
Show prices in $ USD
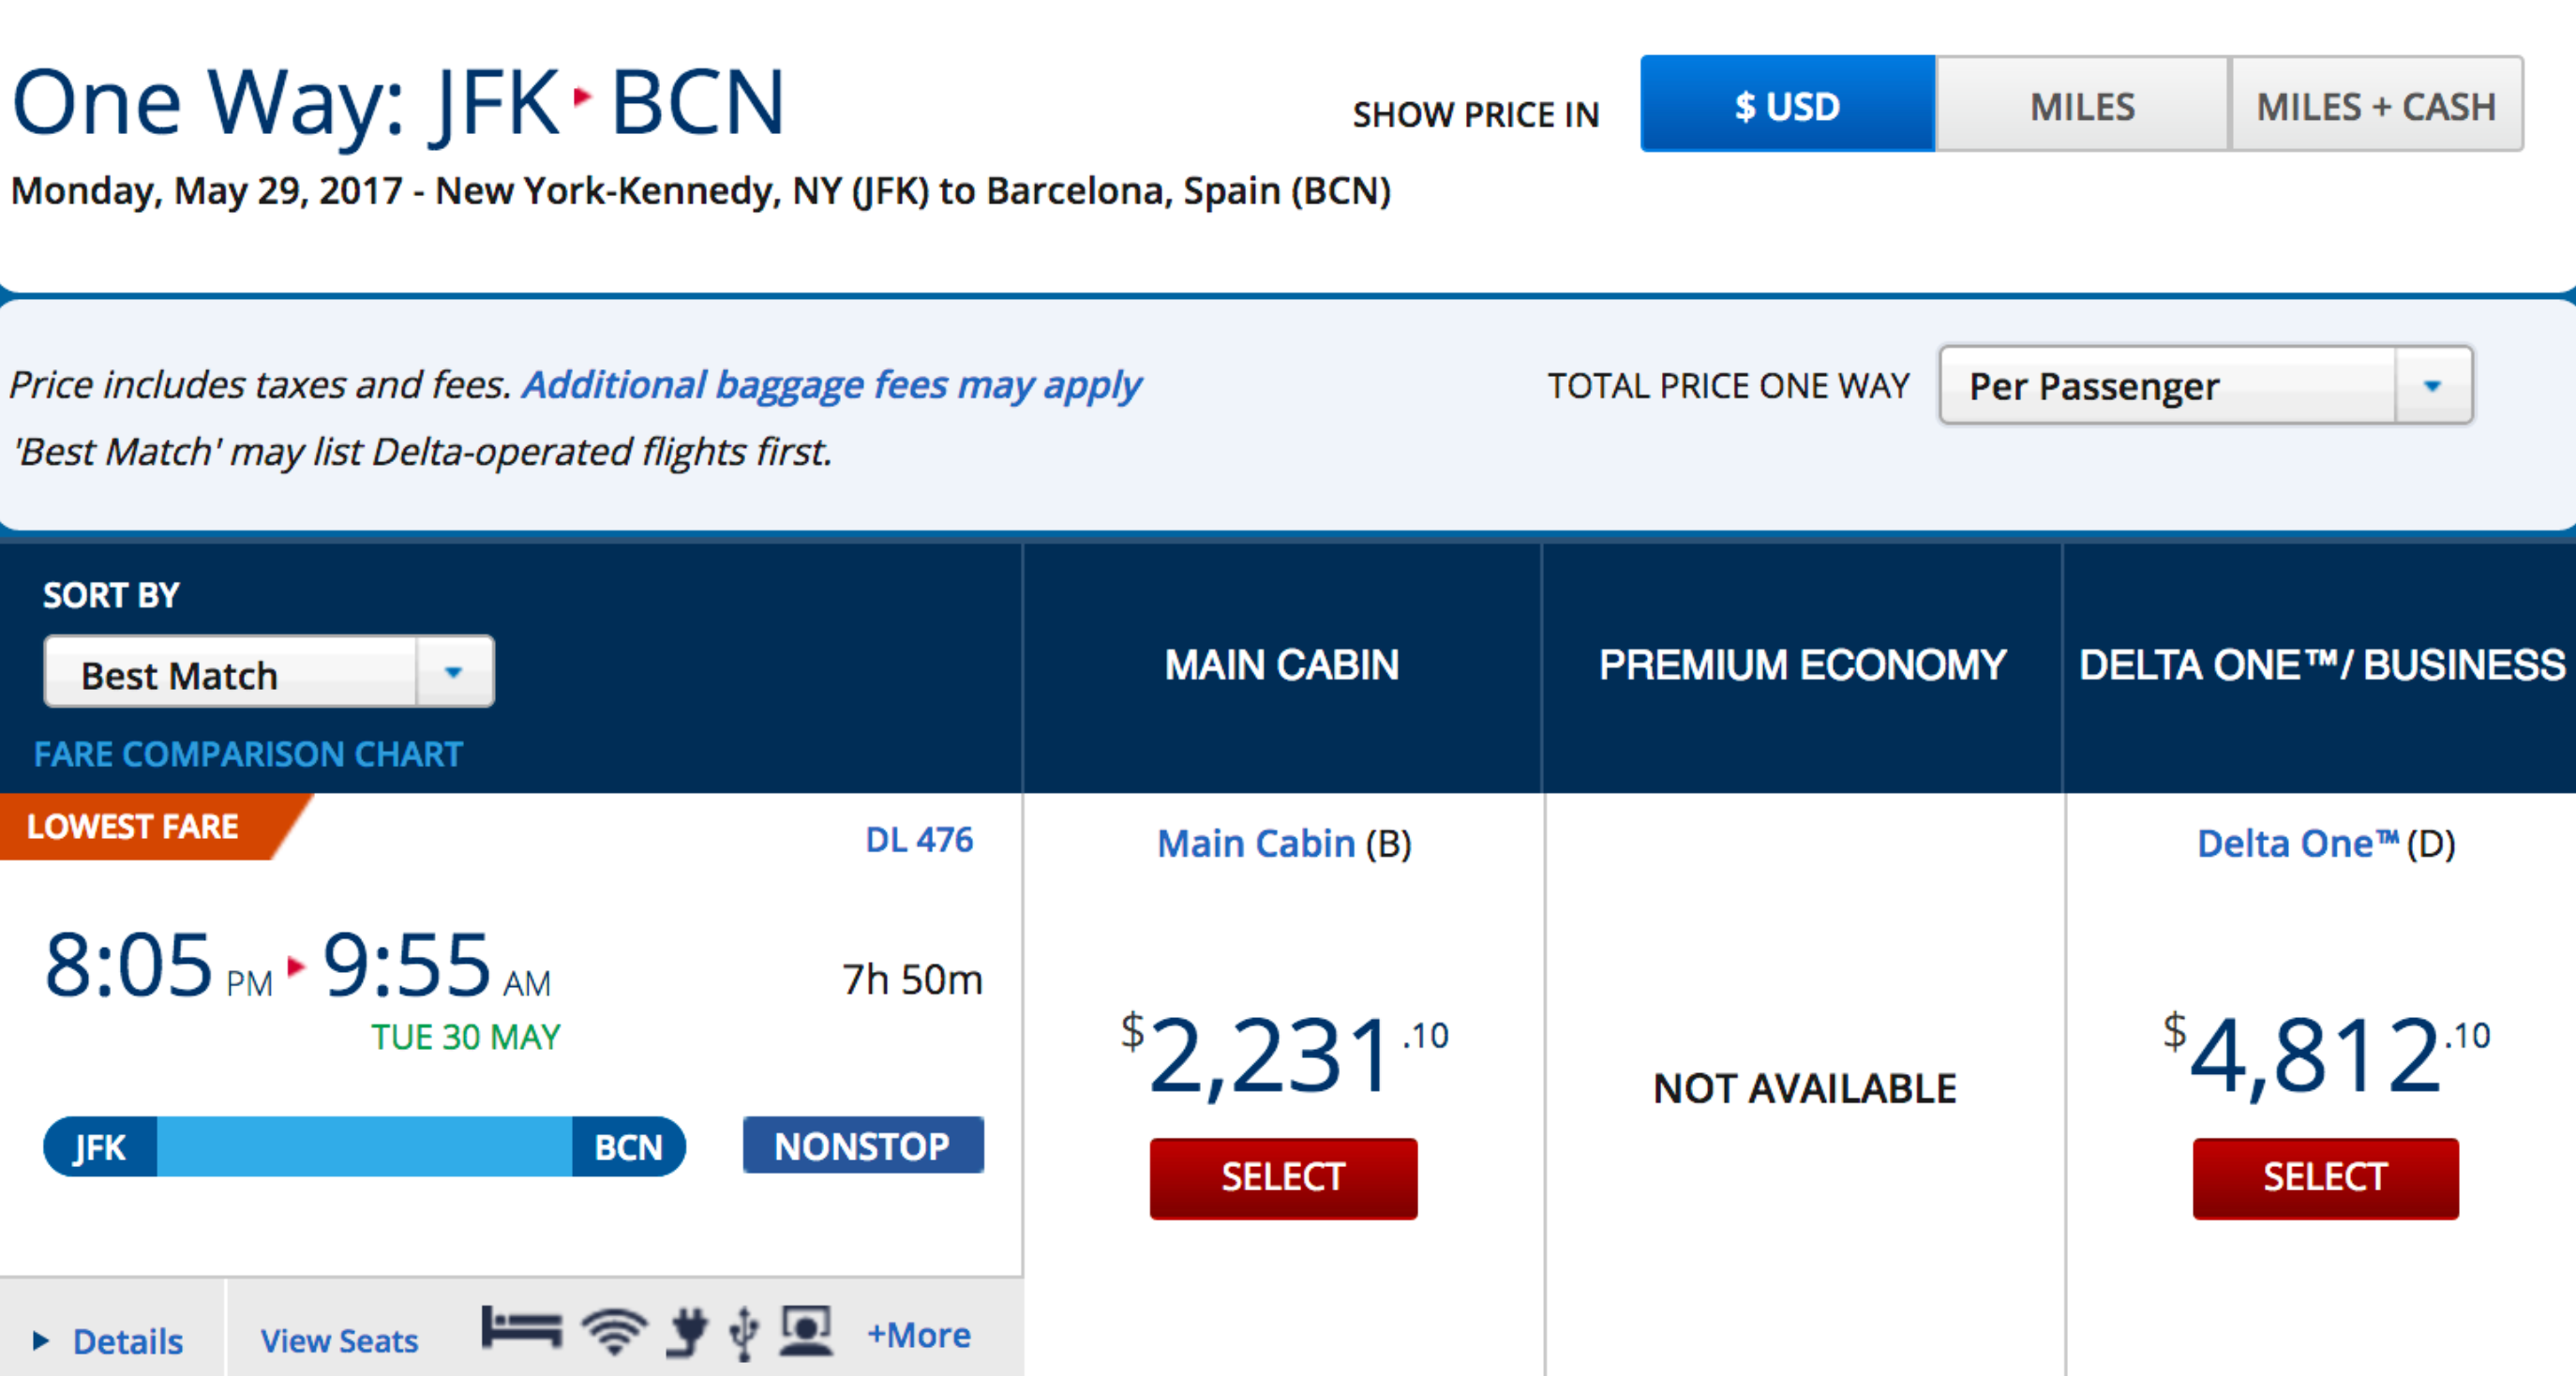pyautogui.click(x=1787, y=105)
